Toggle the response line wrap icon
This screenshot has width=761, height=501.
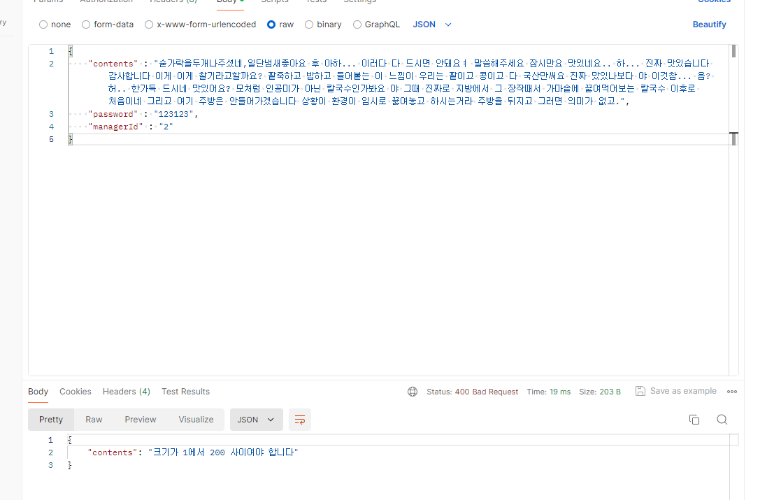pos(300,419)
